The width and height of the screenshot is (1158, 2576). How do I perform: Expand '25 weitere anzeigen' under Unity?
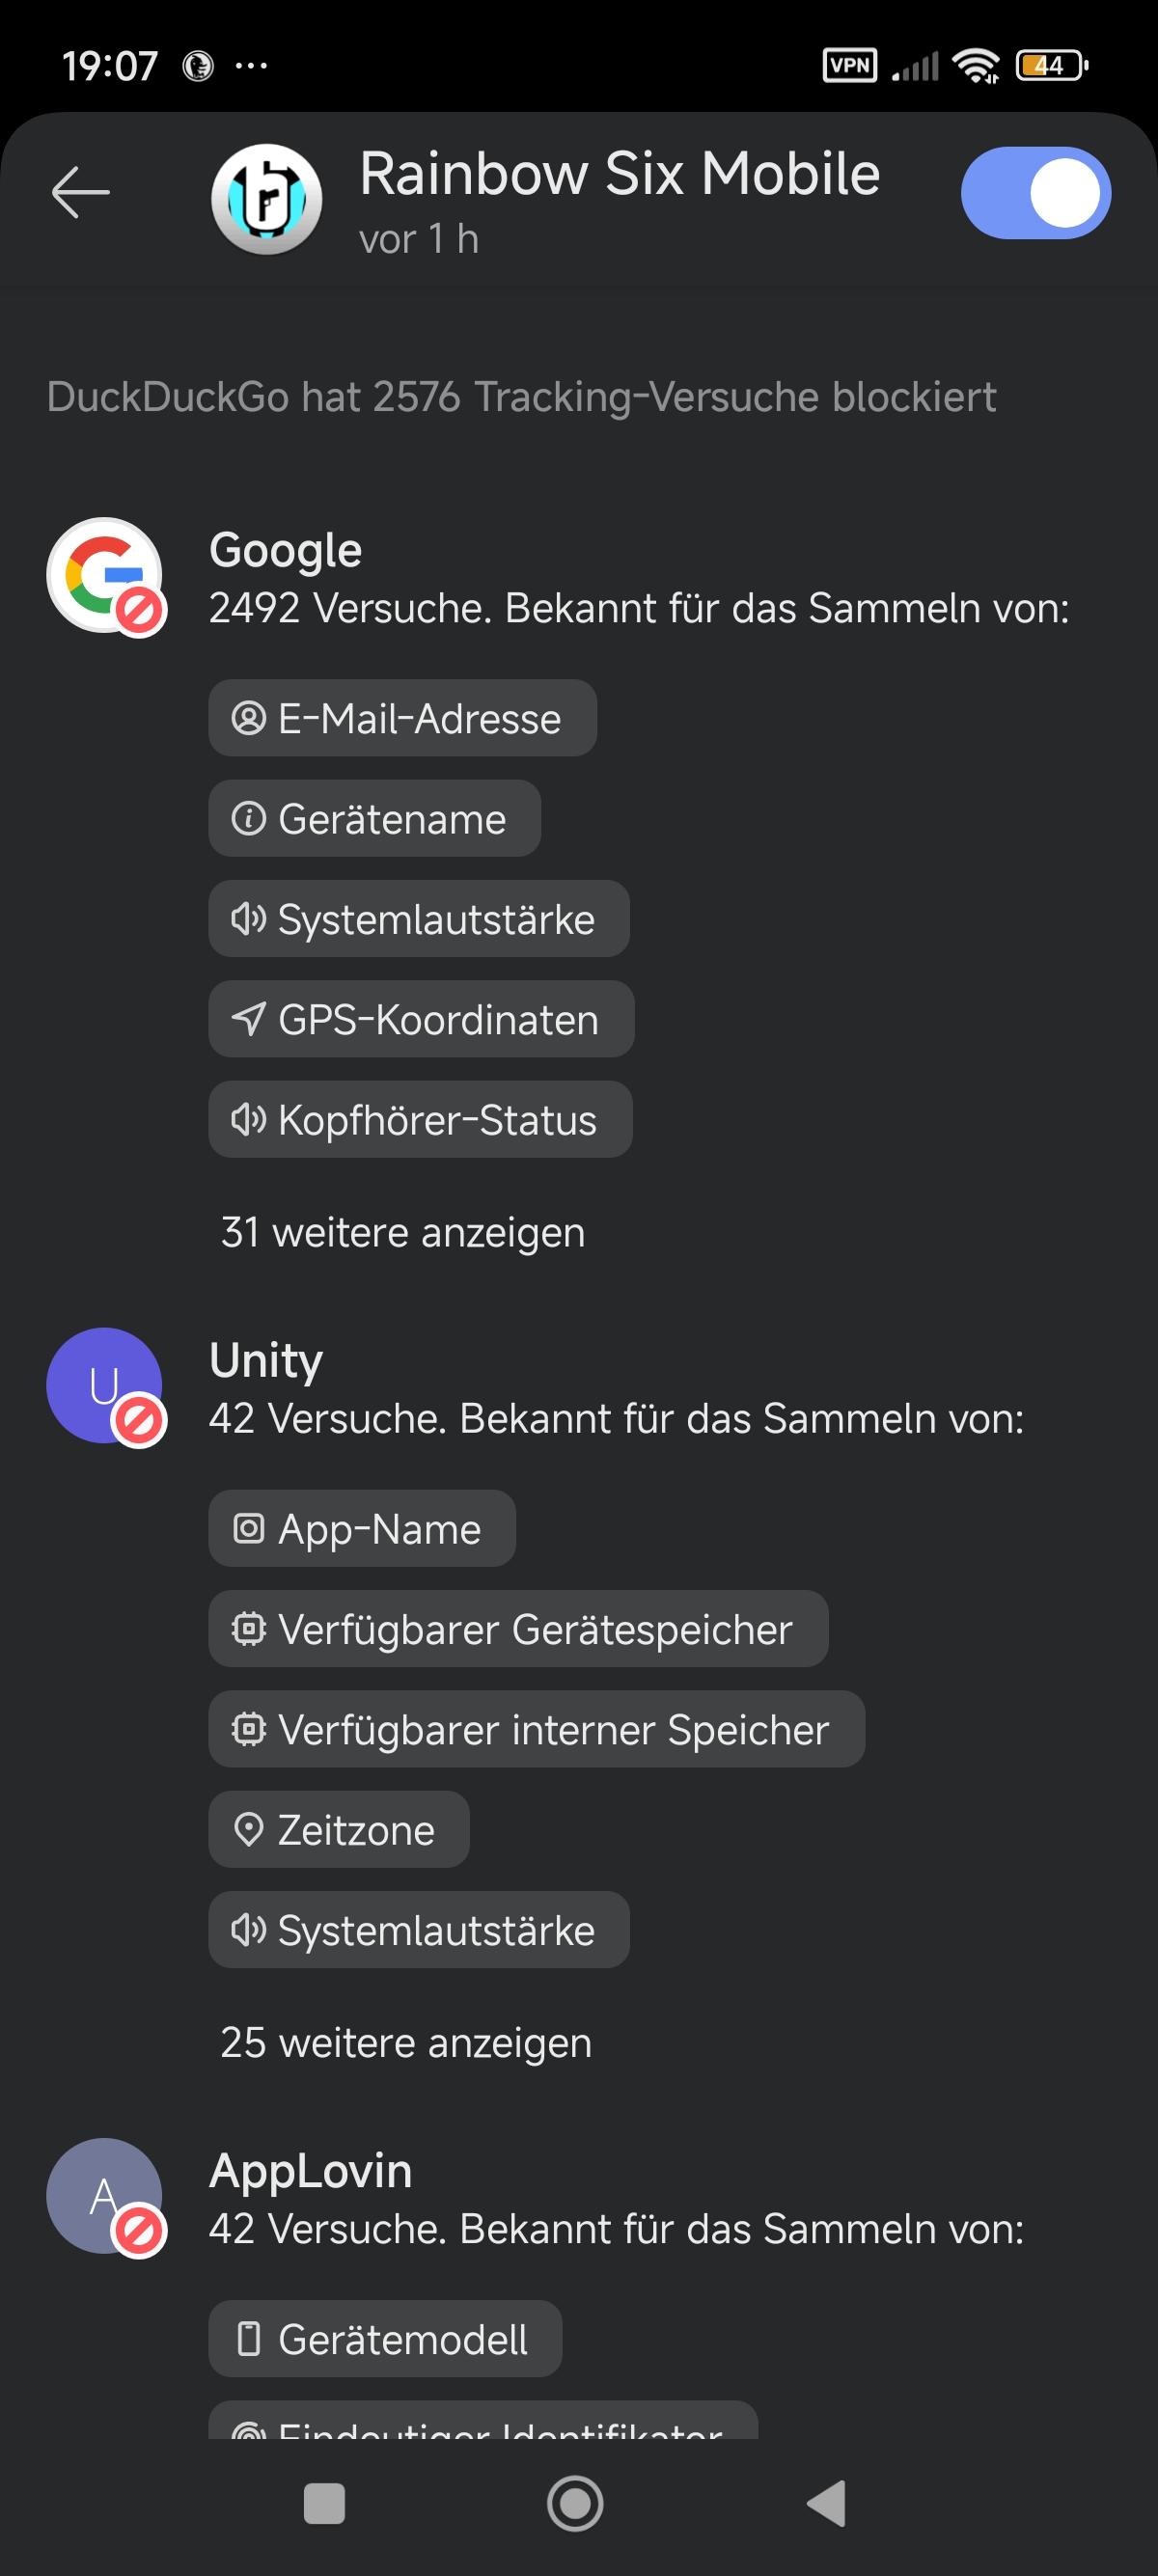(405, 2042)
